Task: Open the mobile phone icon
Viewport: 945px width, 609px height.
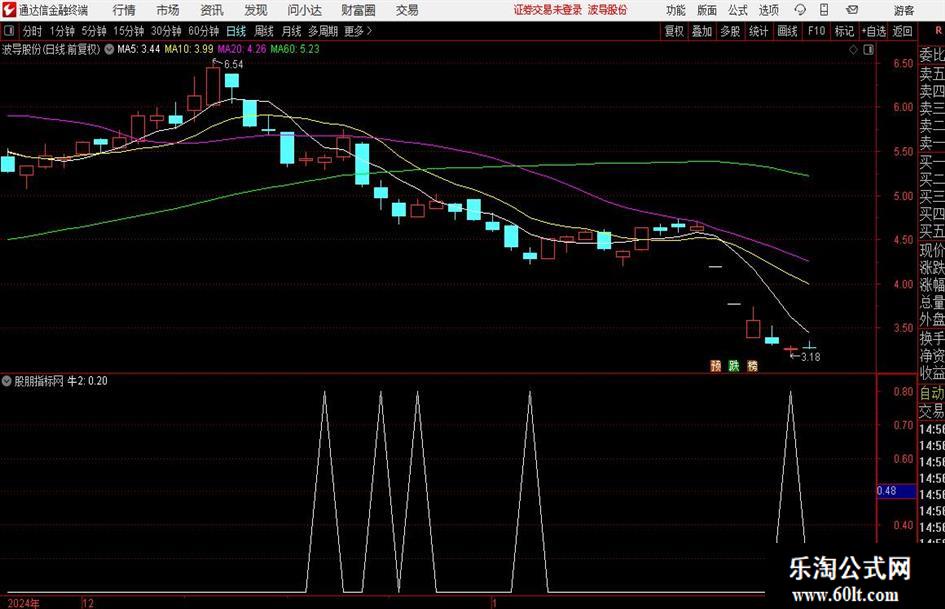Action: (x=824, y=10)
